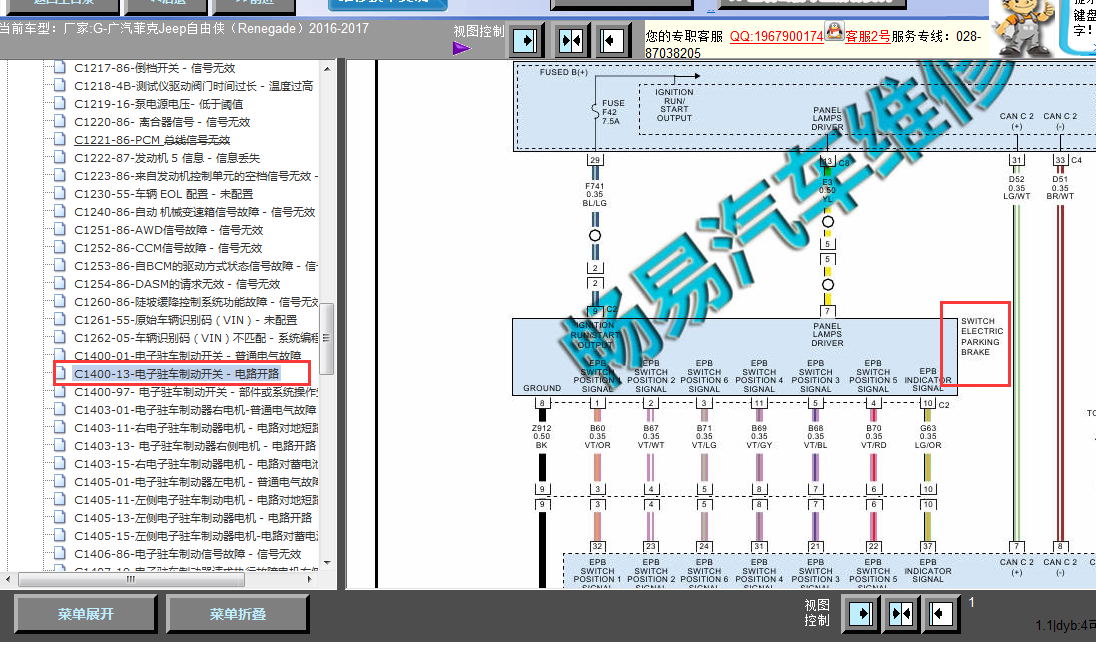Click the show-left-pane view icon next to 您的专职客服
1096x648 pixels.
tap(611, 41)
